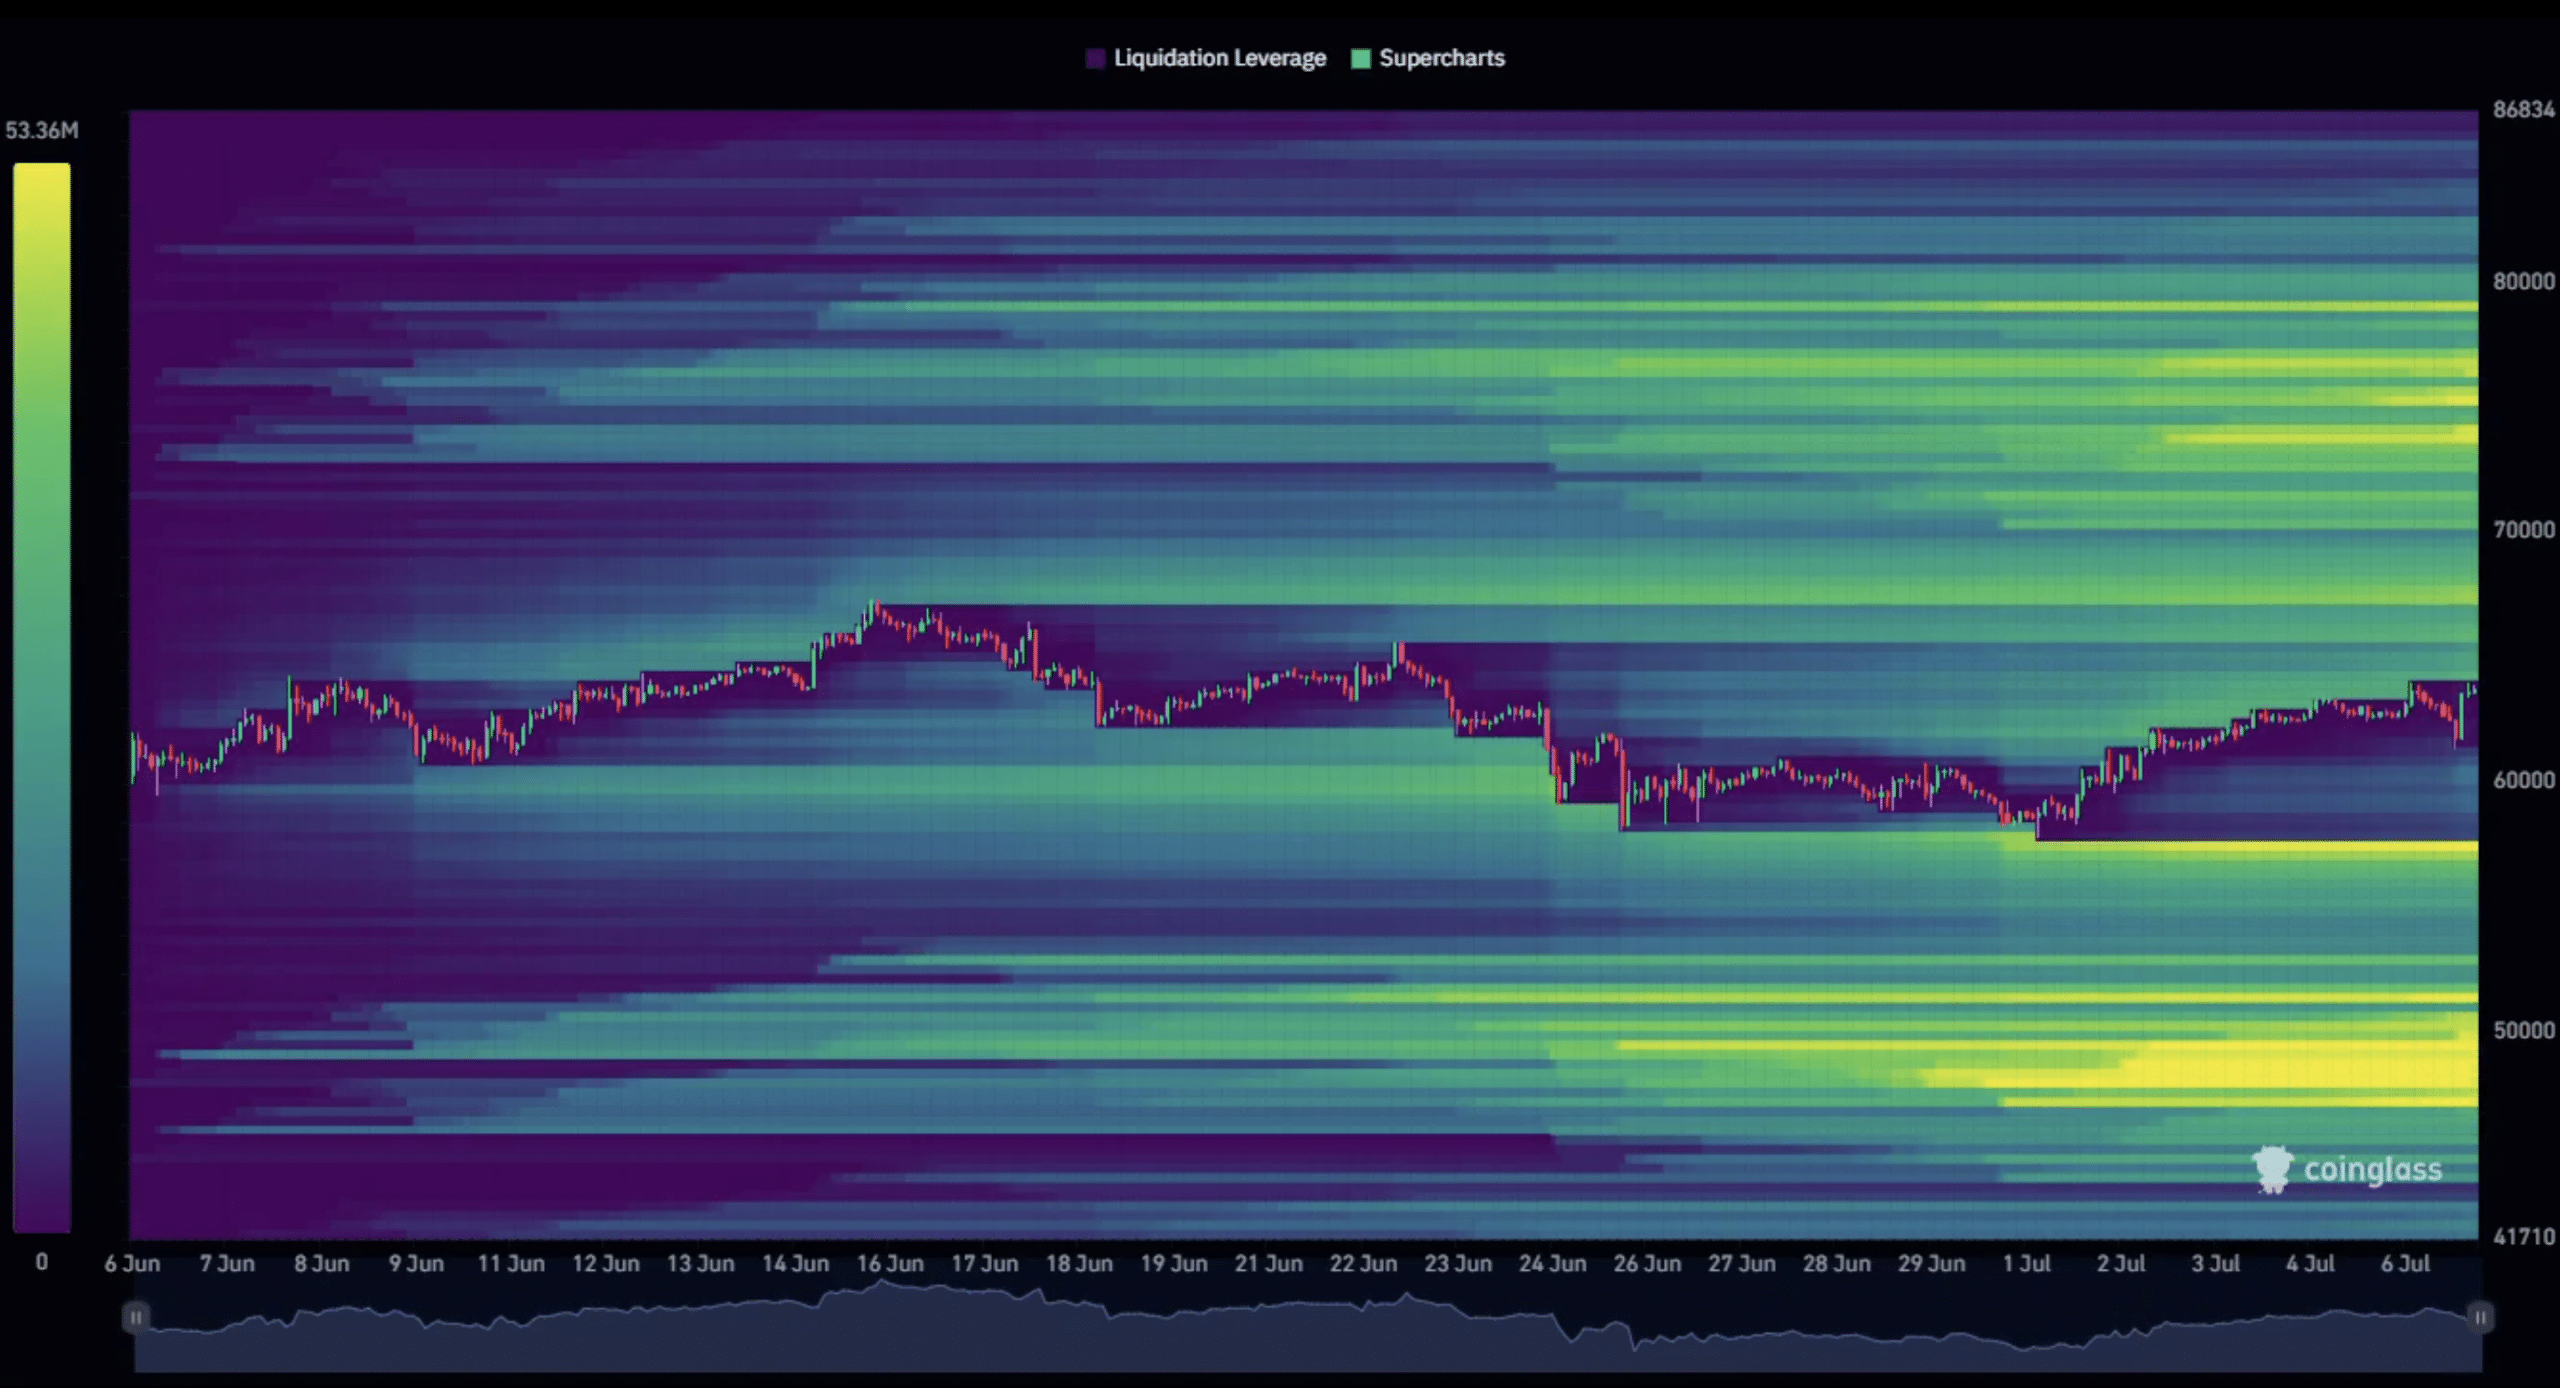Click the 28 Jun date label
This screenshot has height=1388, width=2560.
tap(1836, 1264)
